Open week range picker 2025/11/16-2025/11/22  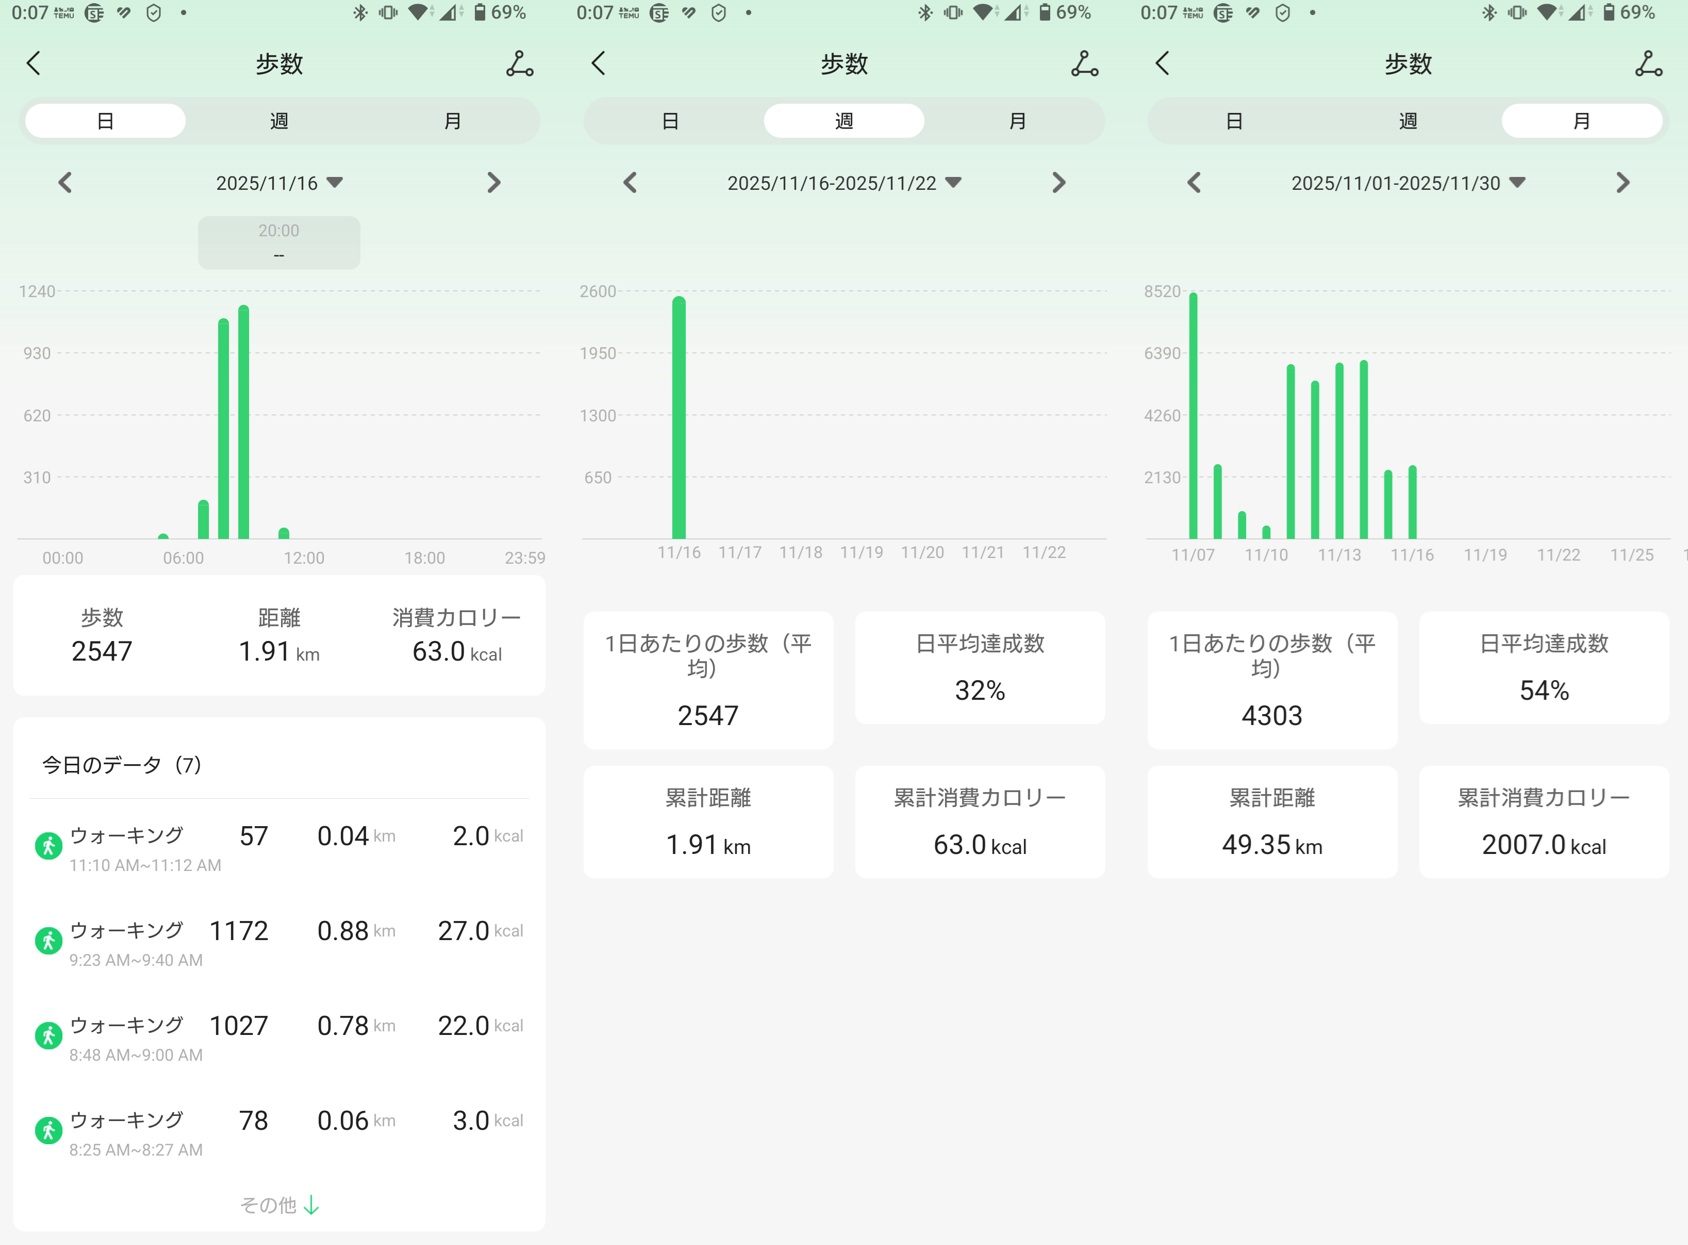(843, 183)
